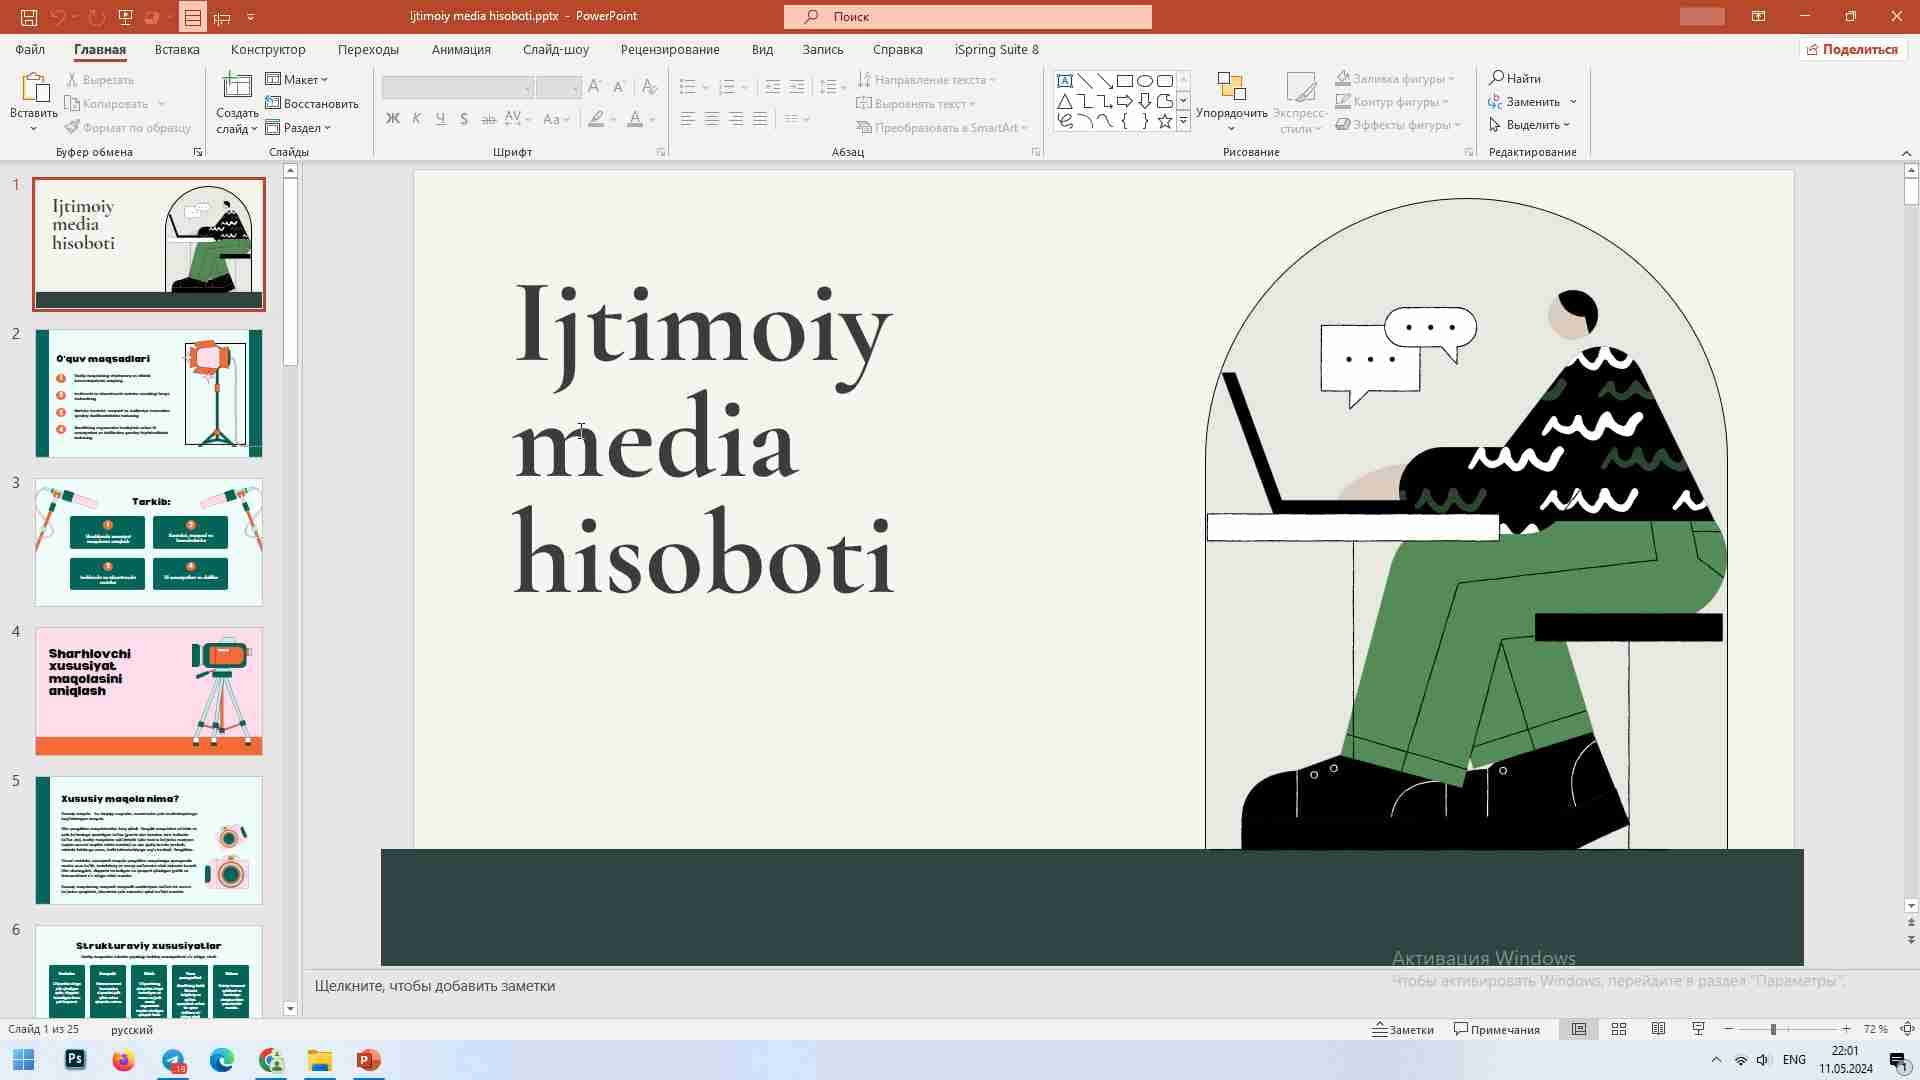Click Increase indent icon
The width and height of the screenshot is (1920, 1080).
[x=796, y=87]
